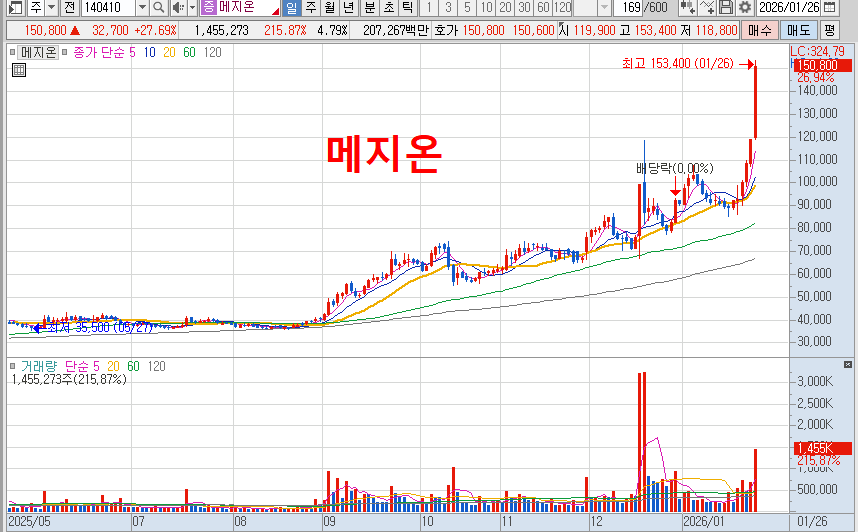Click the 169 candle count field
Image resolution: width=858 pixels, height=532 pixels.
628,8
